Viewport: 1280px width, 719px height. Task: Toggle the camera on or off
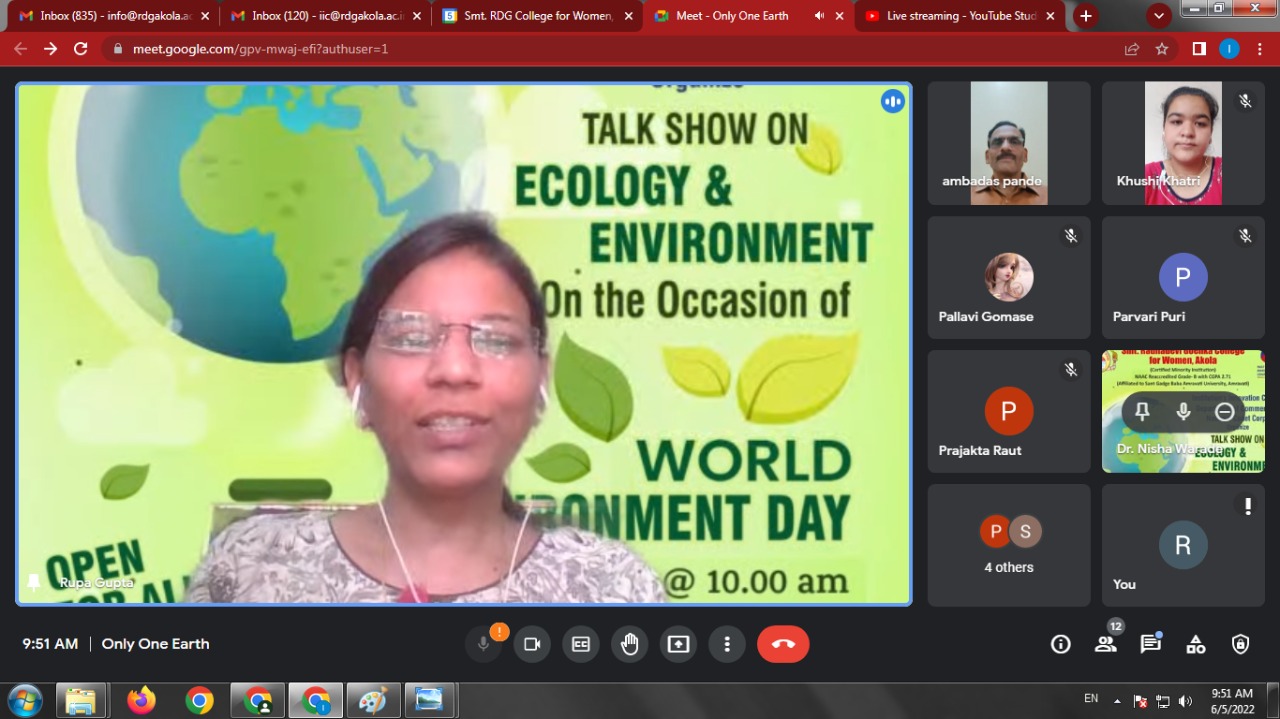click(532, 644)
